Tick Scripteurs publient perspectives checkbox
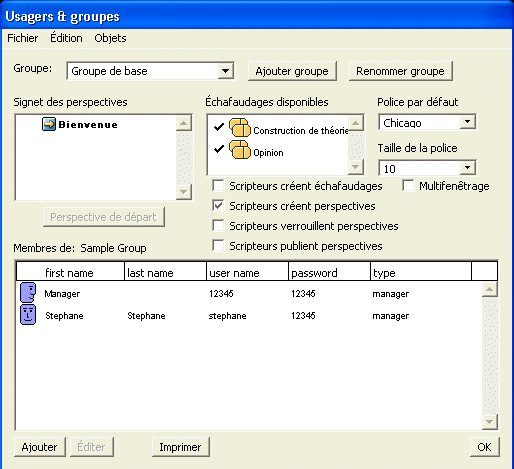Viewport: 514px width, 469px height. pos(218,246)
